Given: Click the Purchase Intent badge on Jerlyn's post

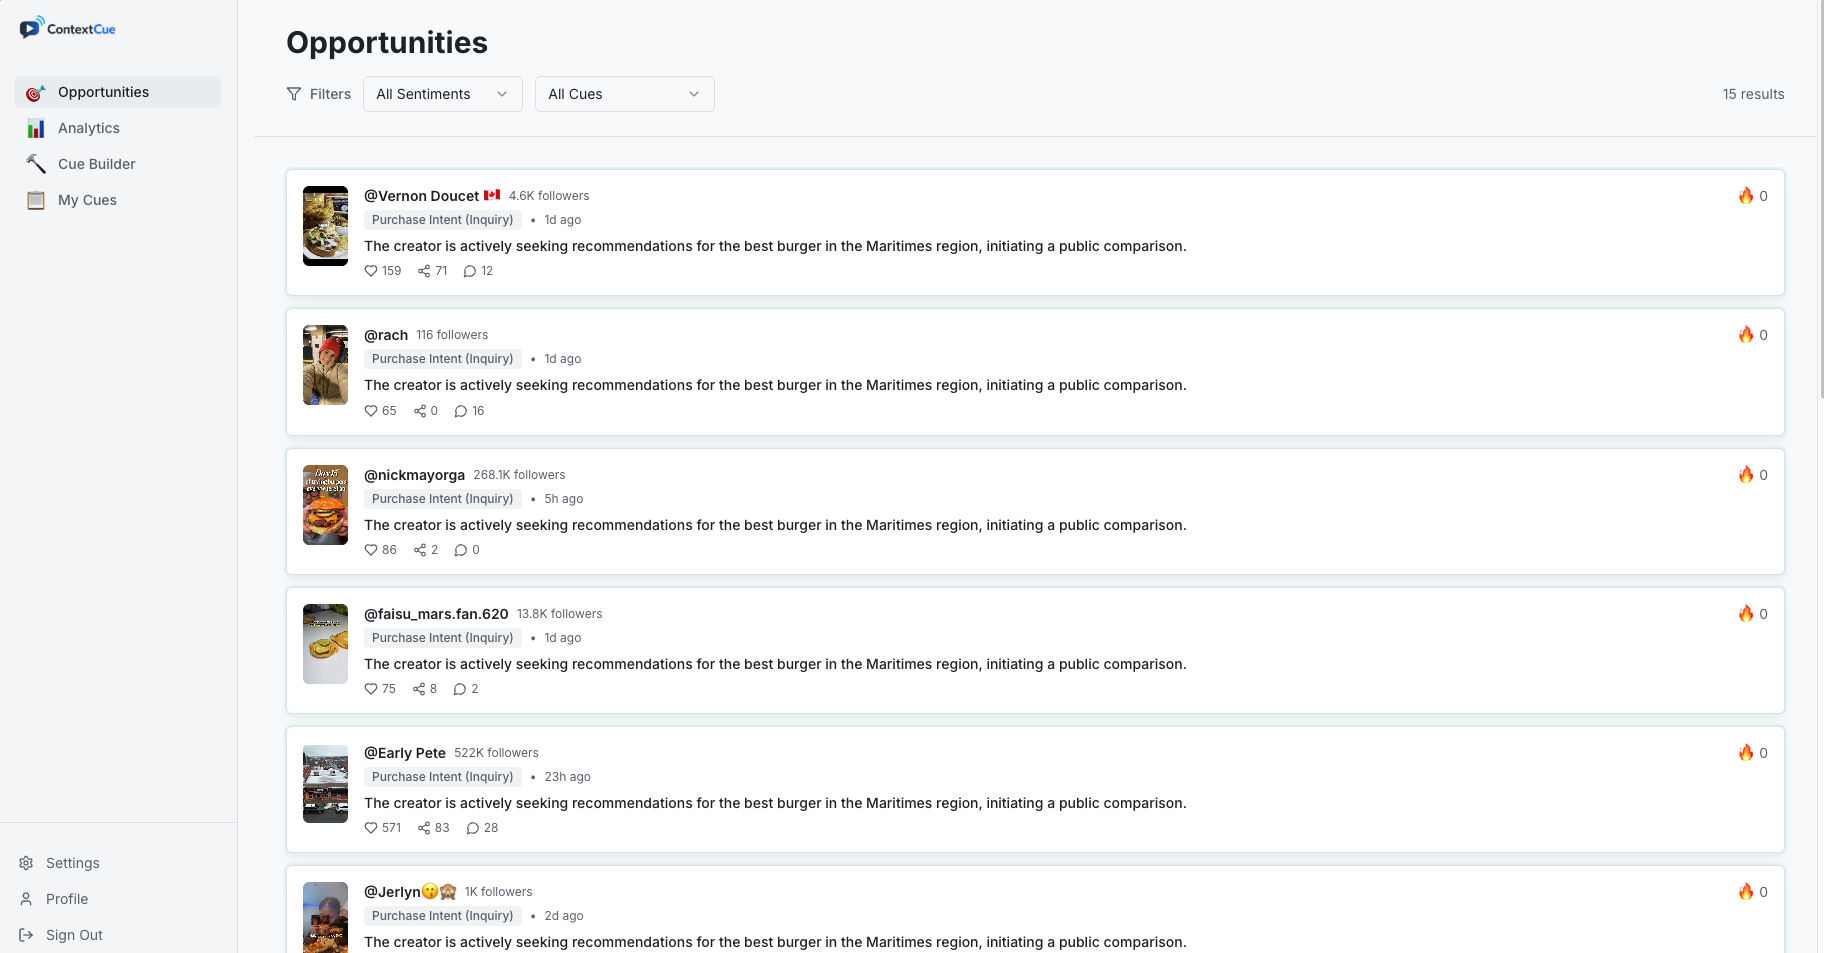Looking at the screenshot, I should click(442, 915).
